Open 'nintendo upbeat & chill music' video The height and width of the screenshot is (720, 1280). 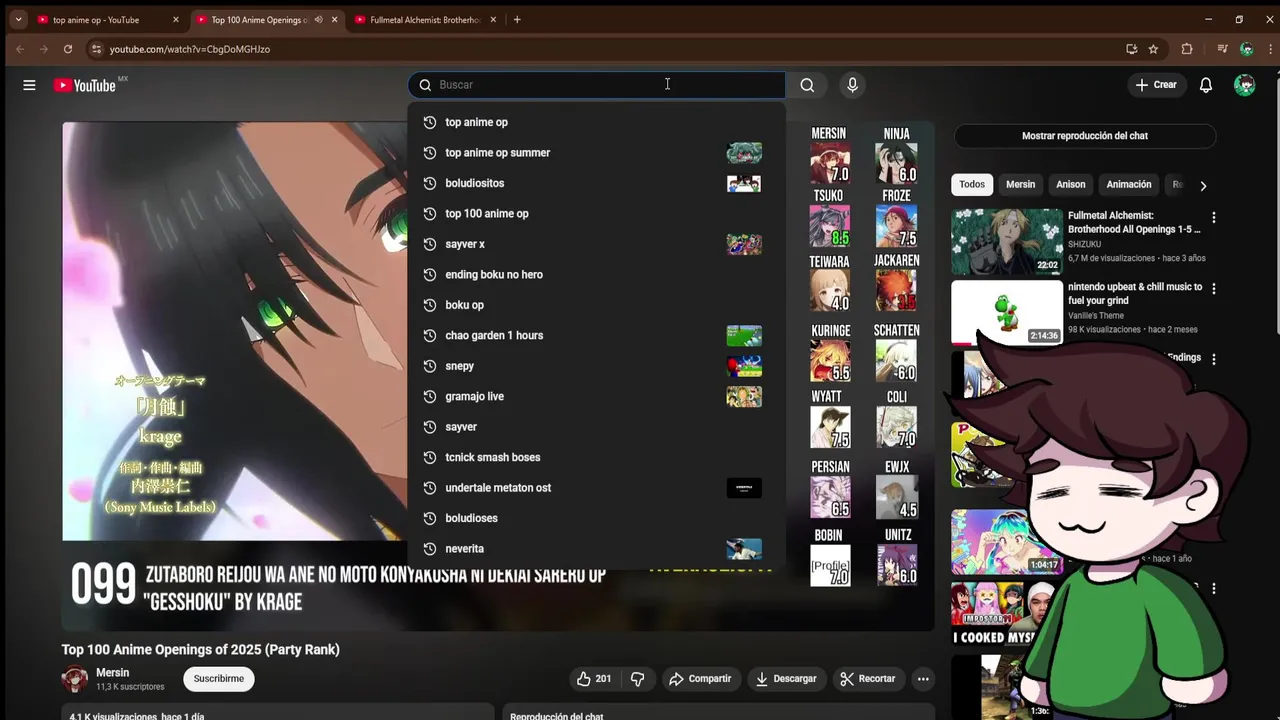point(1135,293)
